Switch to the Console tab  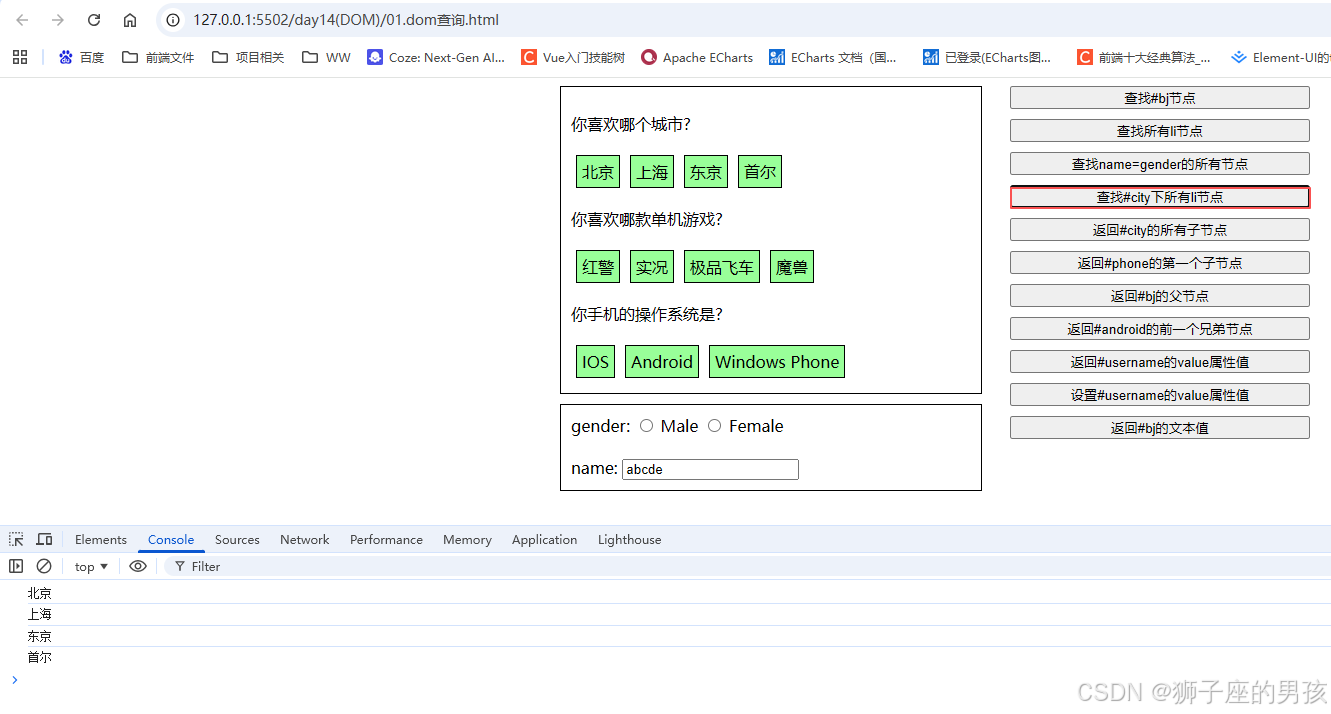point(171,539)
